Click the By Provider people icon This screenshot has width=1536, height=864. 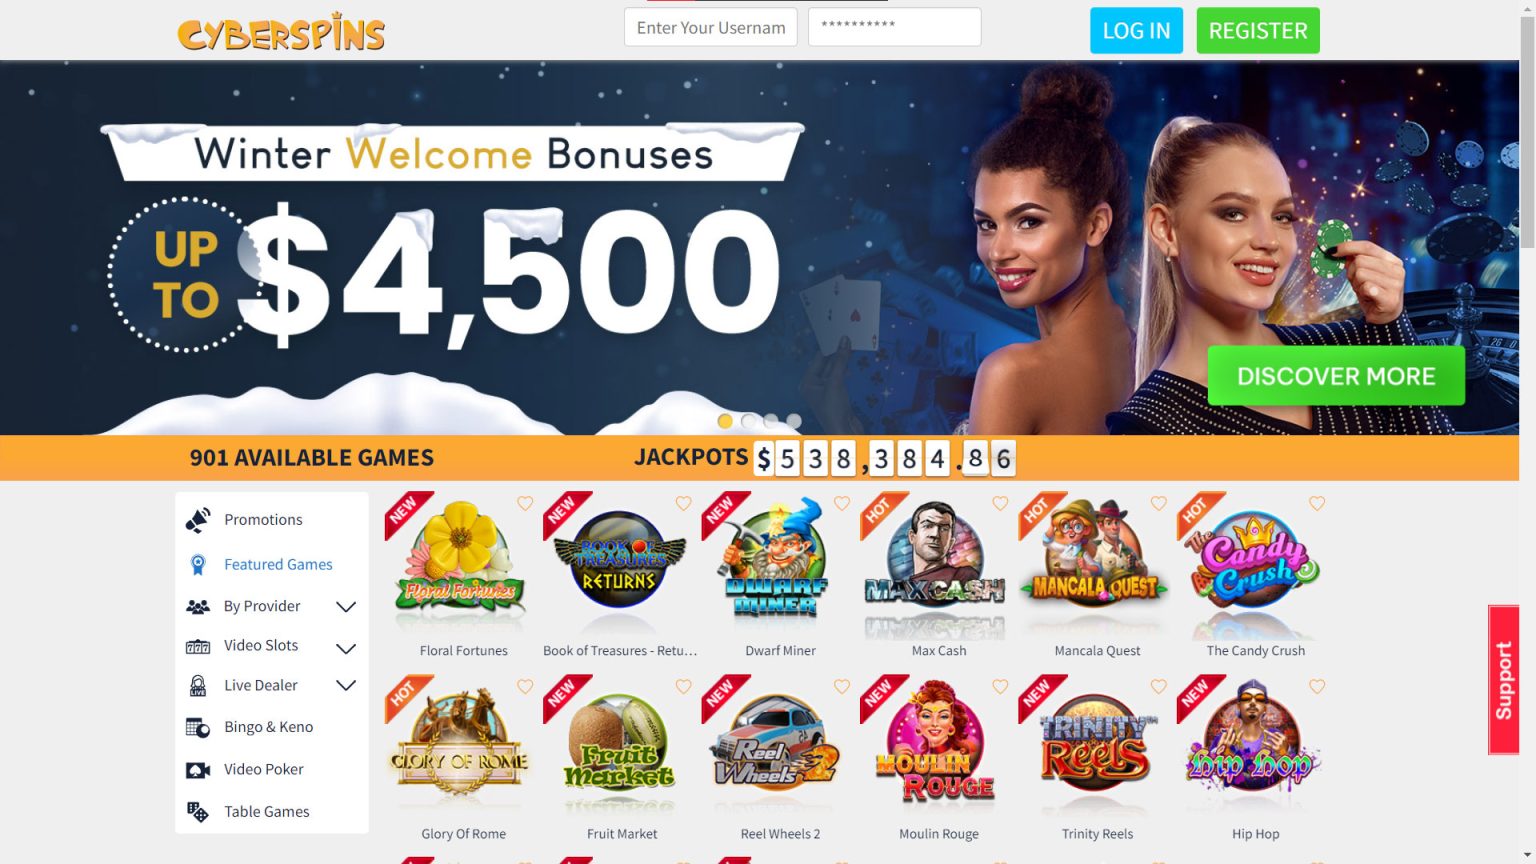click(x=198, y=607)
